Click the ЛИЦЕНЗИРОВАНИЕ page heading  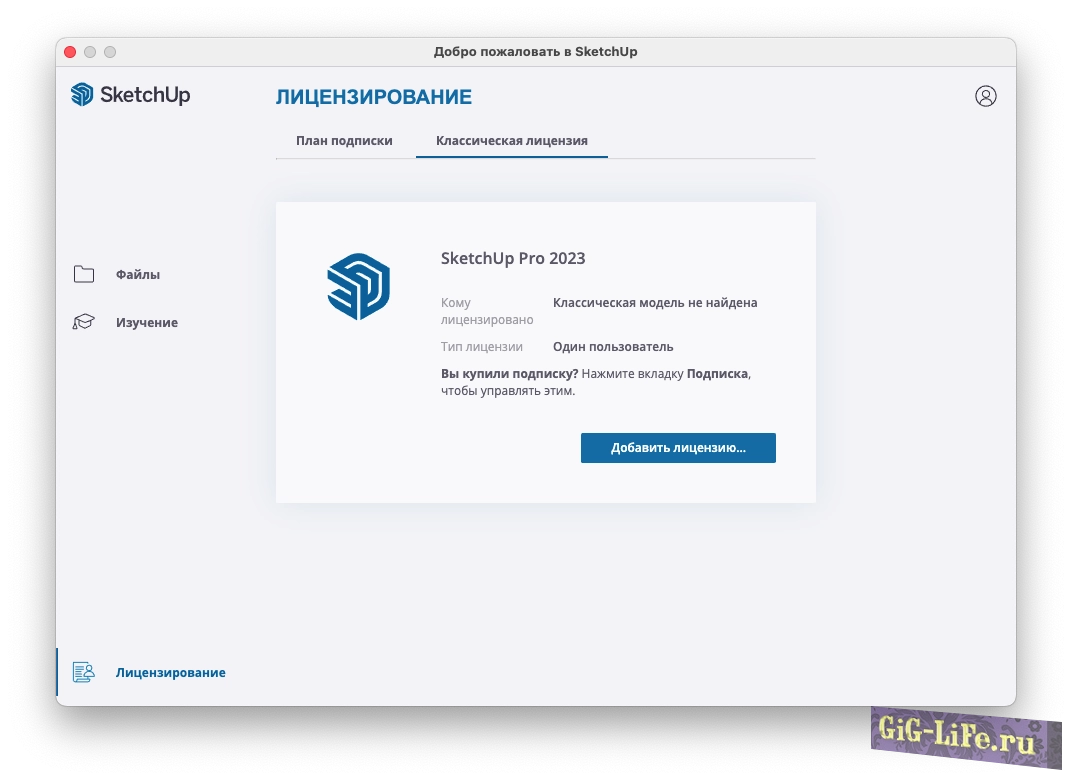point(373,97)
